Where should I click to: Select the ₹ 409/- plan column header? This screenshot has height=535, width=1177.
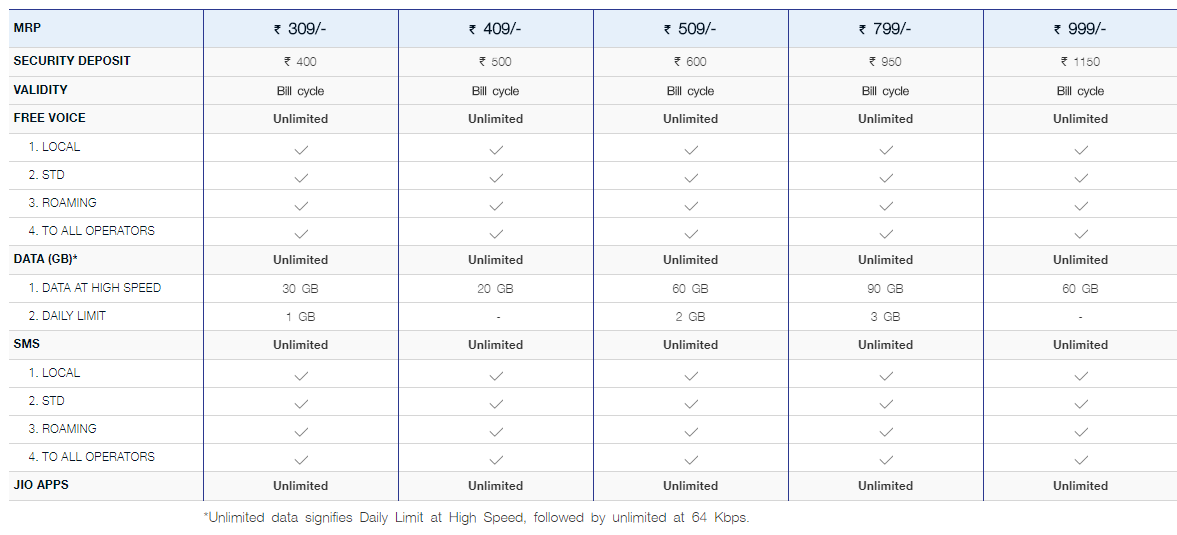pyautogui.click(x=495, y=29)
